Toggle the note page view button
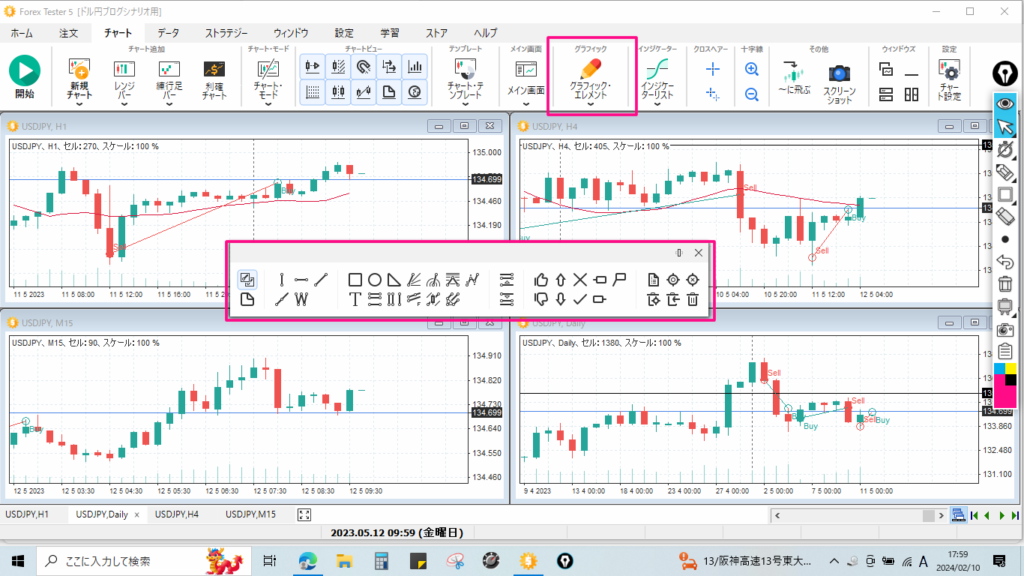Screen dimensions: 1024x576 coord(389,92)
